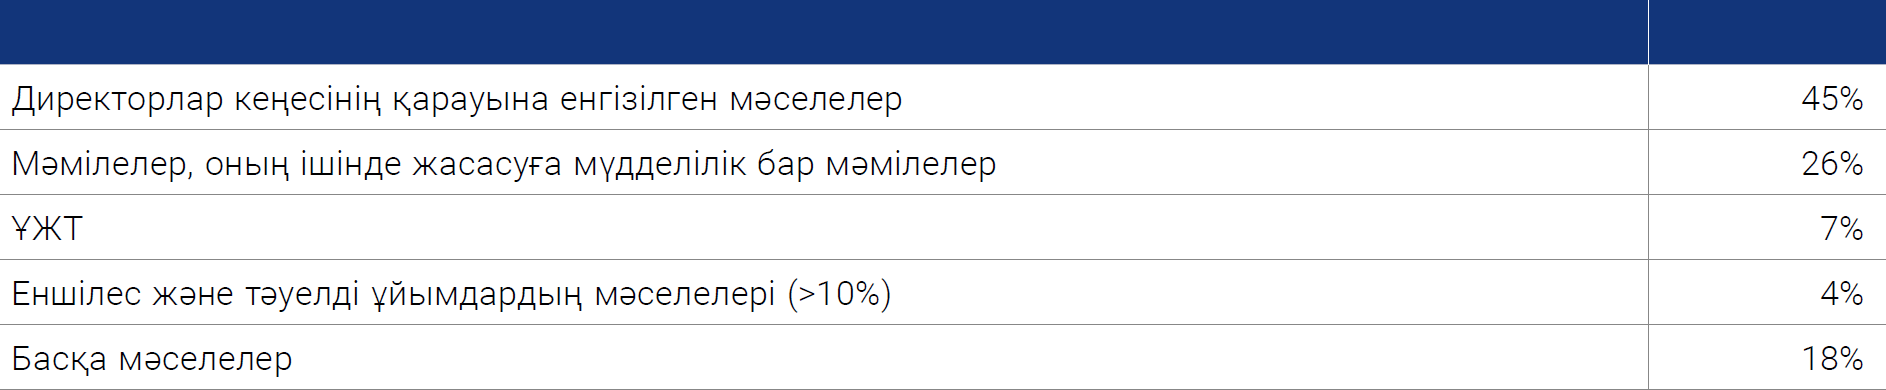Click the 45% value cell
Image resolution: width=1886 pixels, height=390 pixels.
pyautogui.click(x=1766, y=98)
